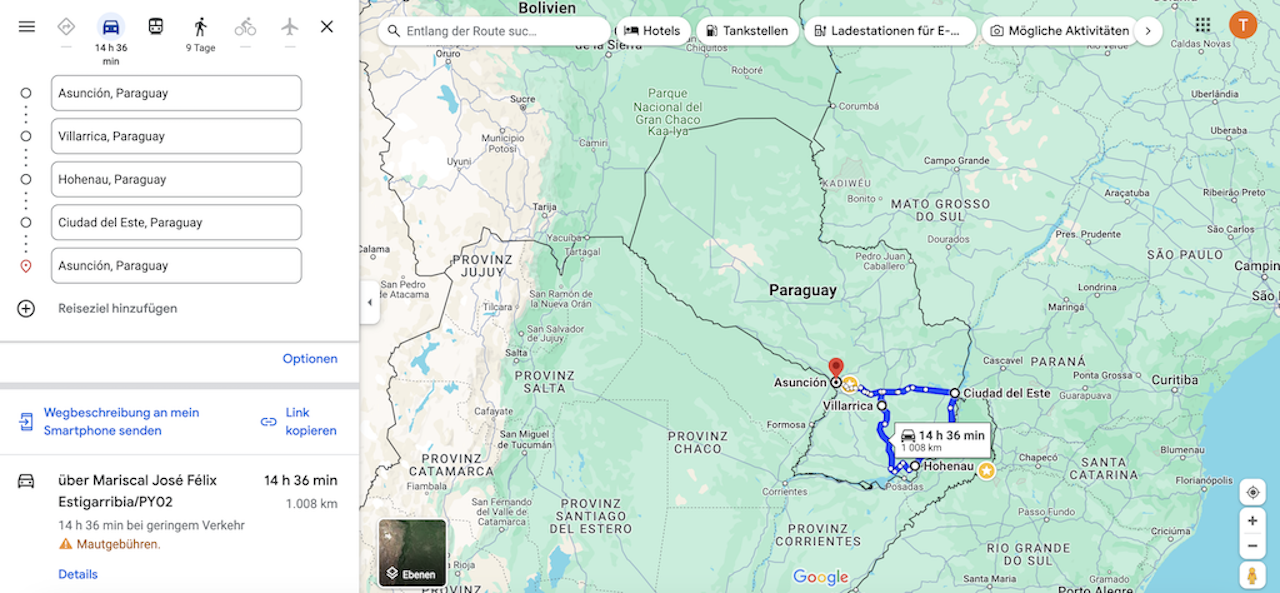Viewport: 1280px width, 593px height.
Task: Click Curitiba city label
Action: pos(1174,380)
